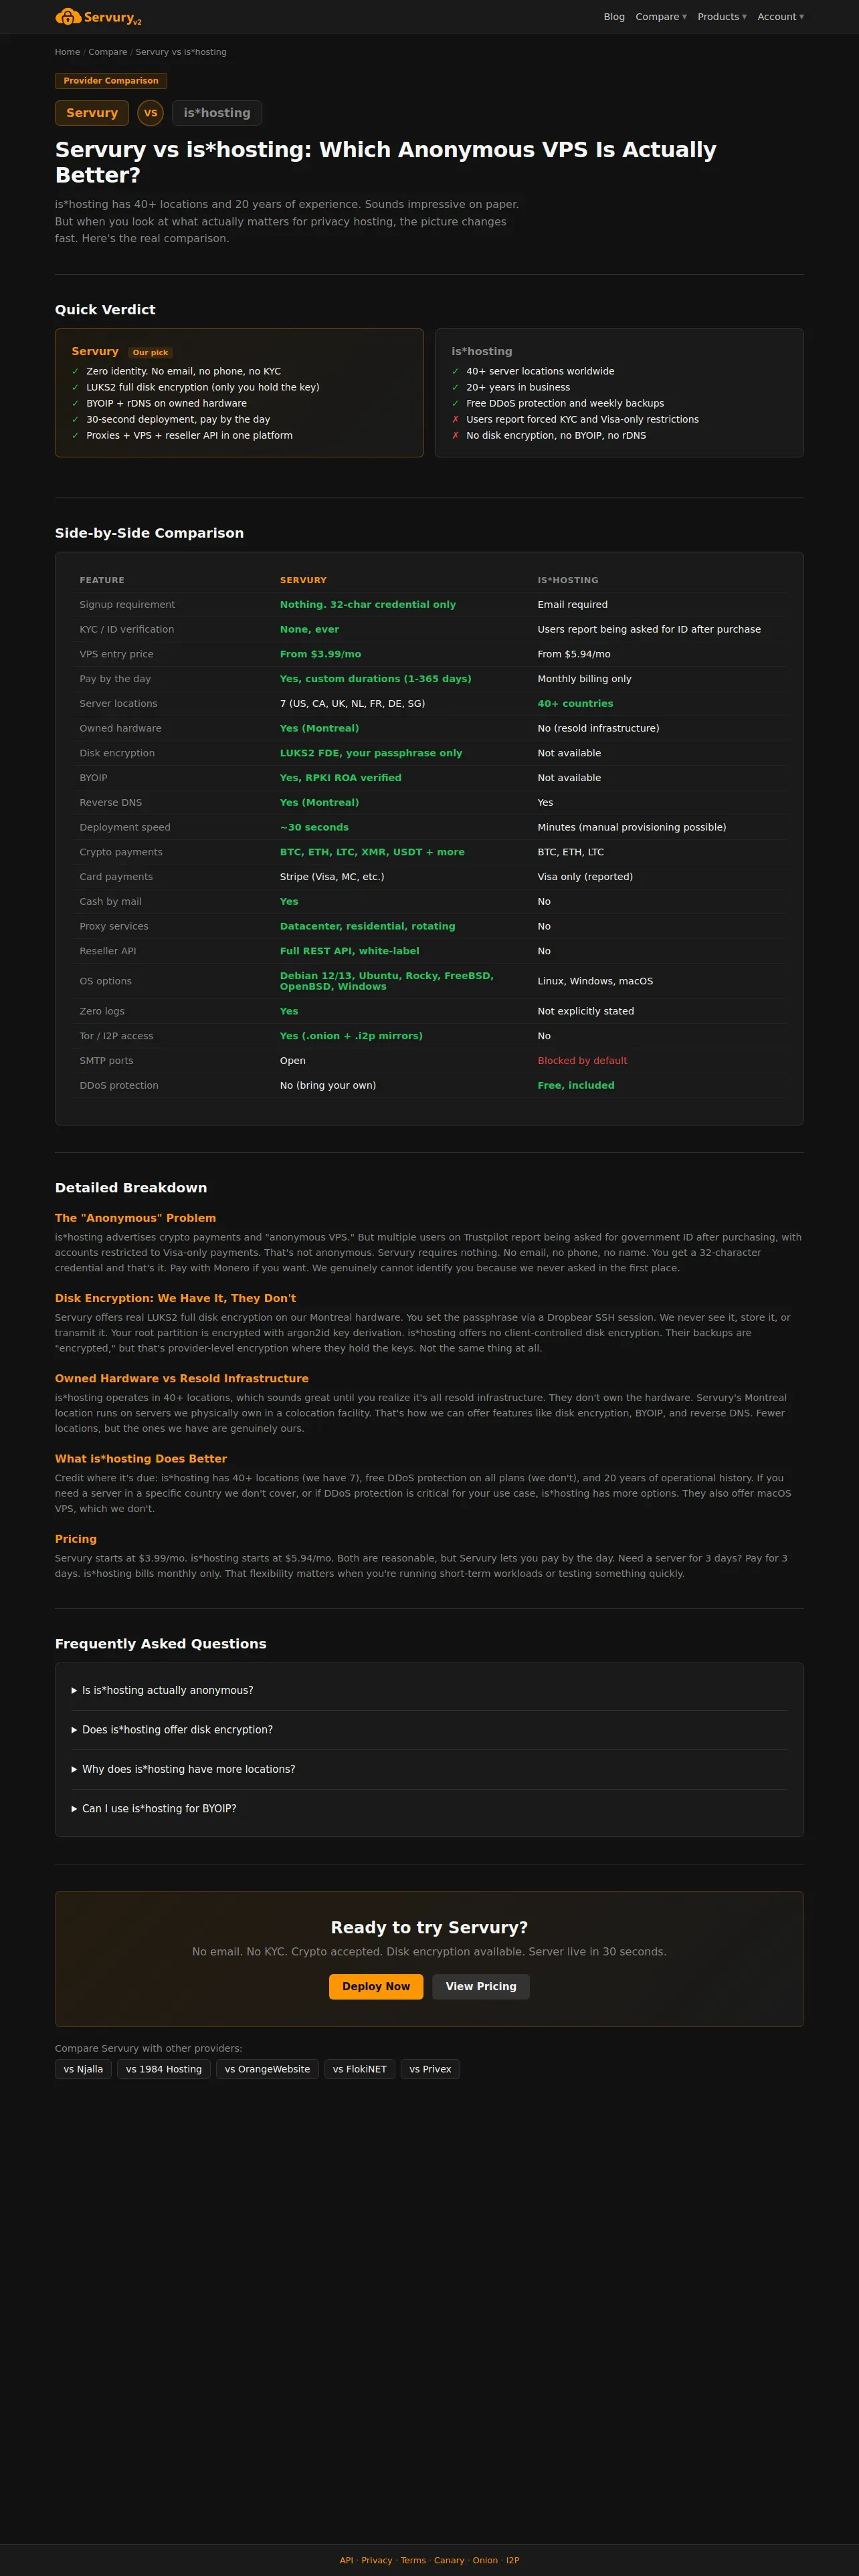The width and height of the screenshot is (859, 2576).
Task: Click the Compare breadcrumb link
Action: point(107,52)
